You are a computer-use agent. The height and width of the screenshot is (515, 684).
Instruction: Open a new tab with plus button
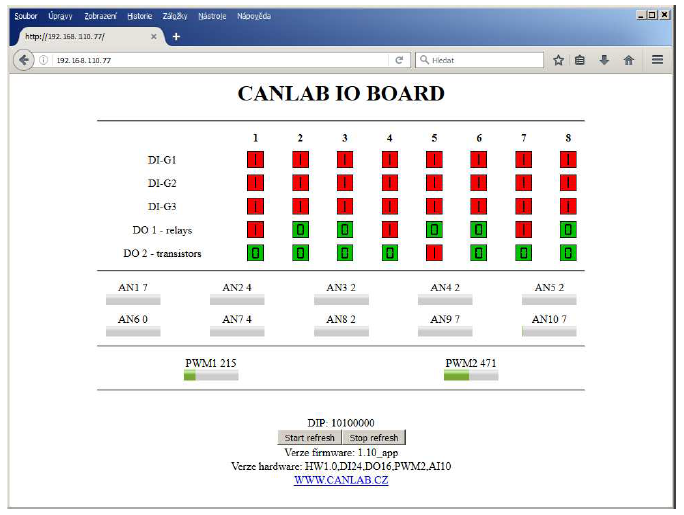(x=176, y=37)
